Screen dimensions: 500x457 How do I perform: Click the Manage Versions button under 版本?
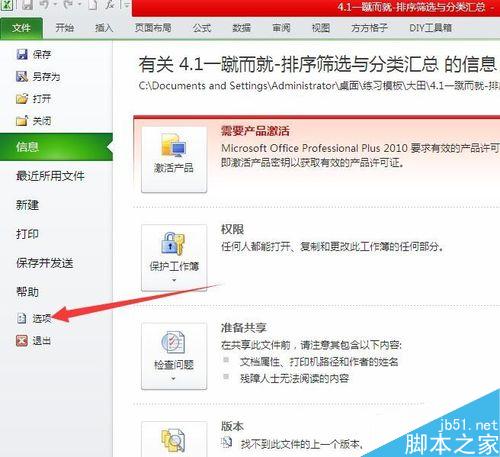coord(174,439)
